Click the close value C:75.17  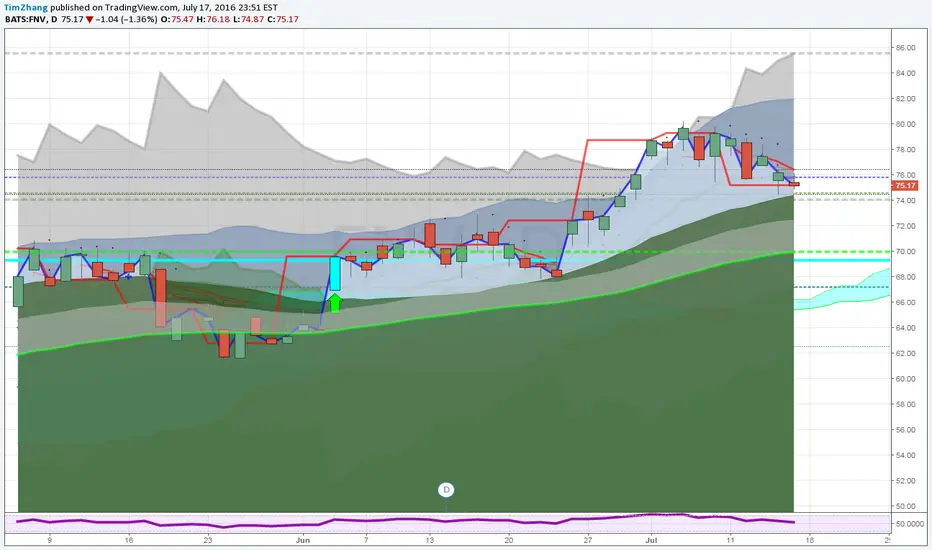283,19
